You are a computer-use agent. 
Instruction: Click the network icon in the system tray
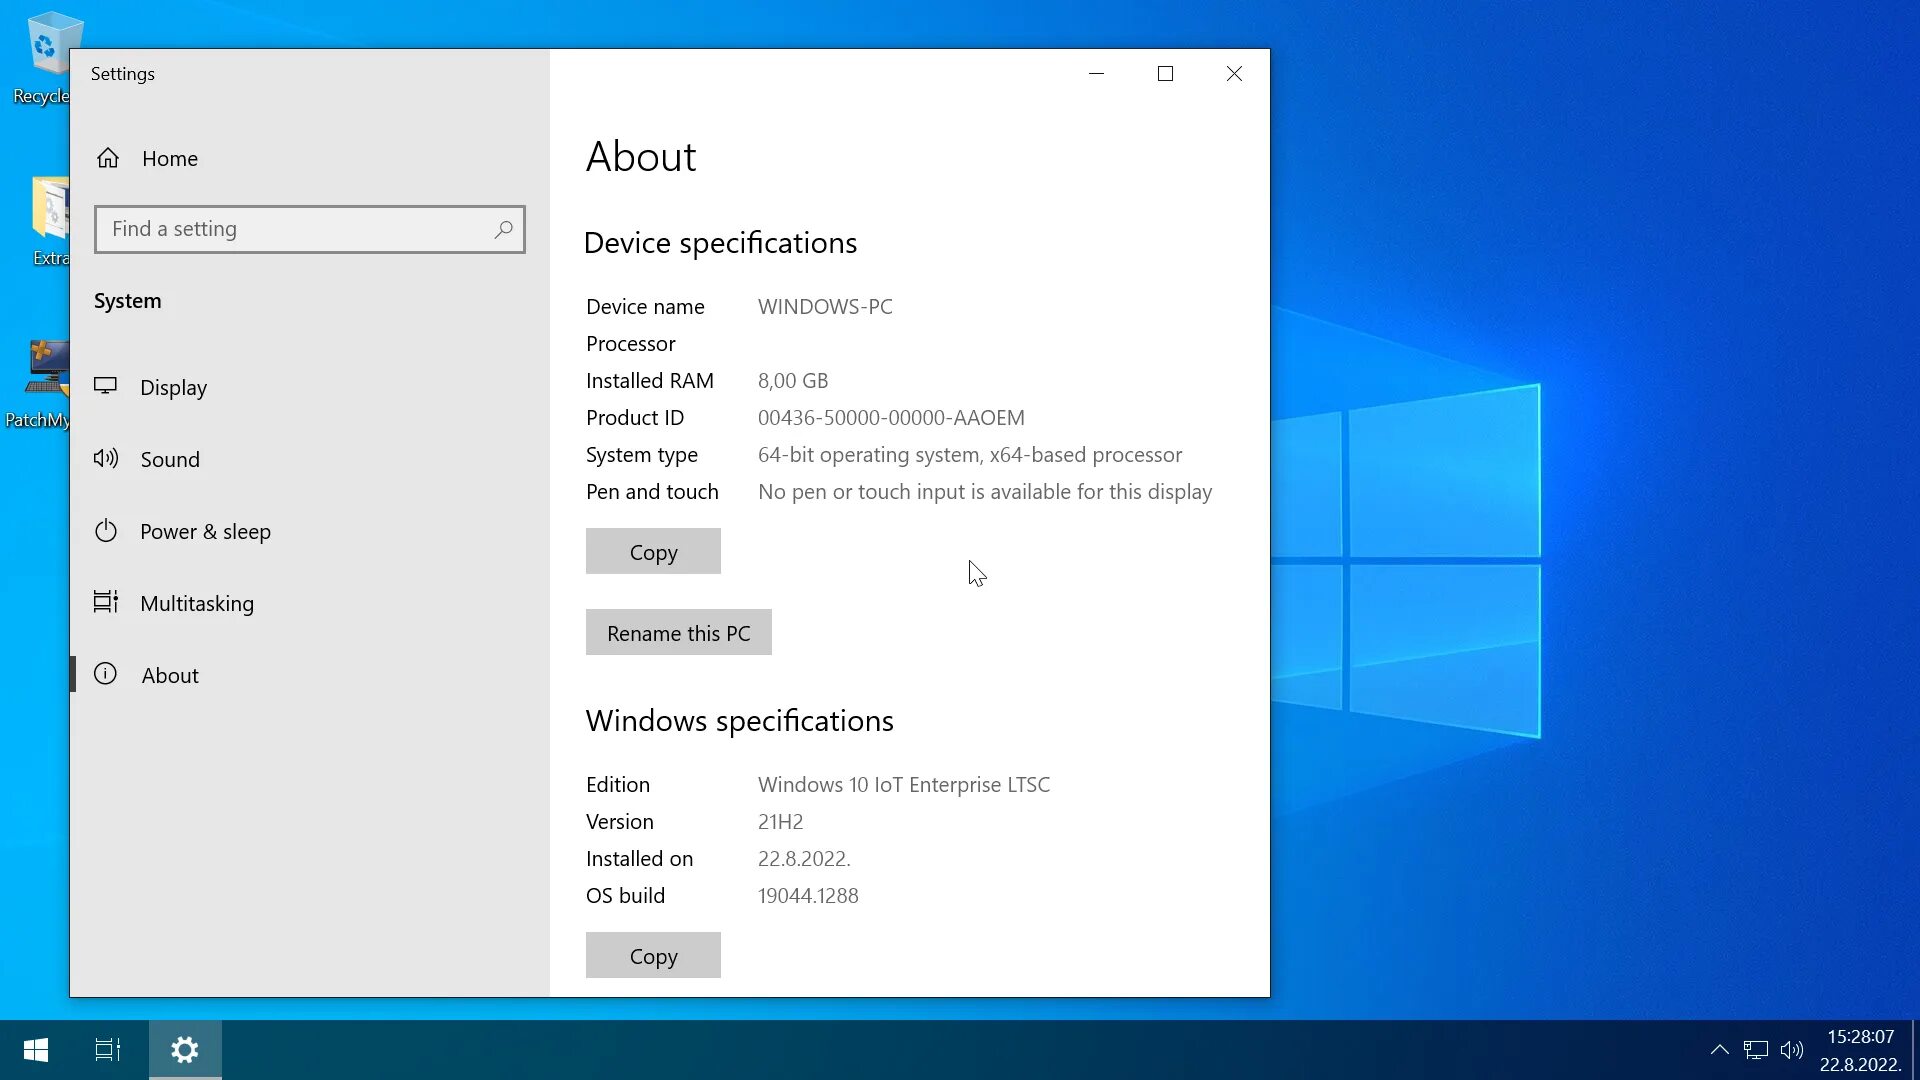tap(1755, 1050)
